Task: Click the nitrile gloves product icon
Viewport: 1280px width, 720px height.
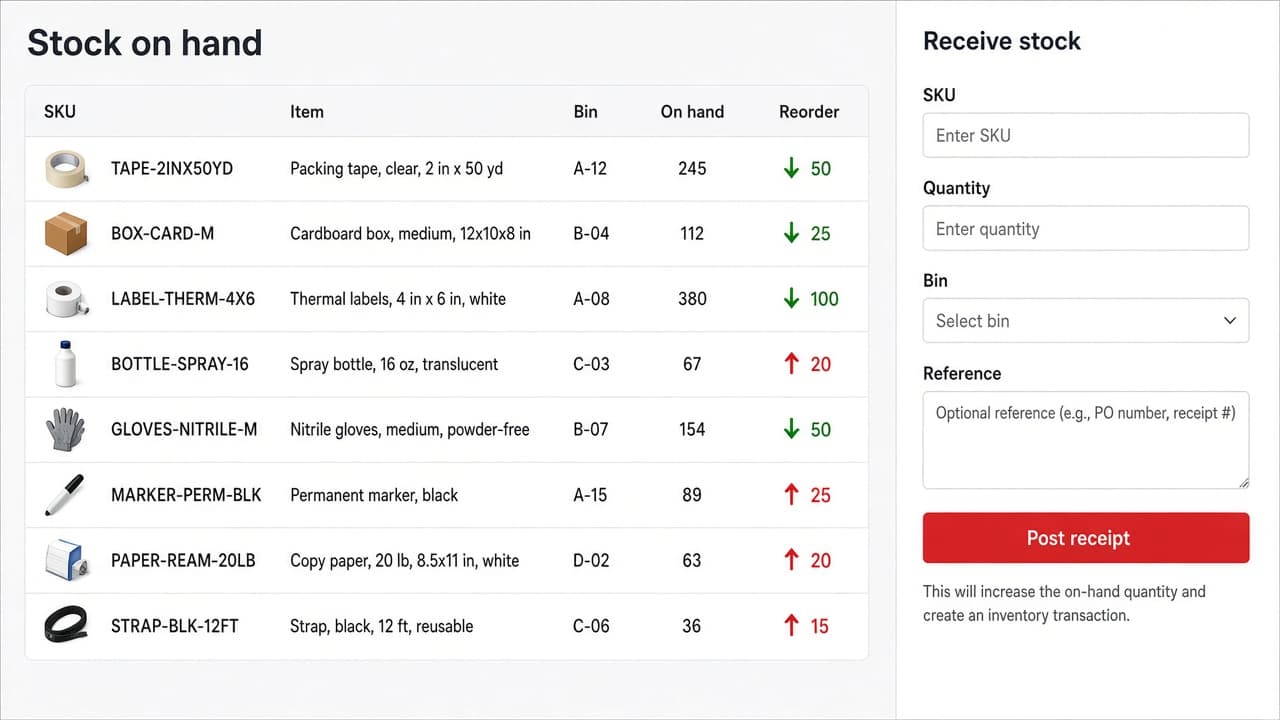Action: point(66,430)
